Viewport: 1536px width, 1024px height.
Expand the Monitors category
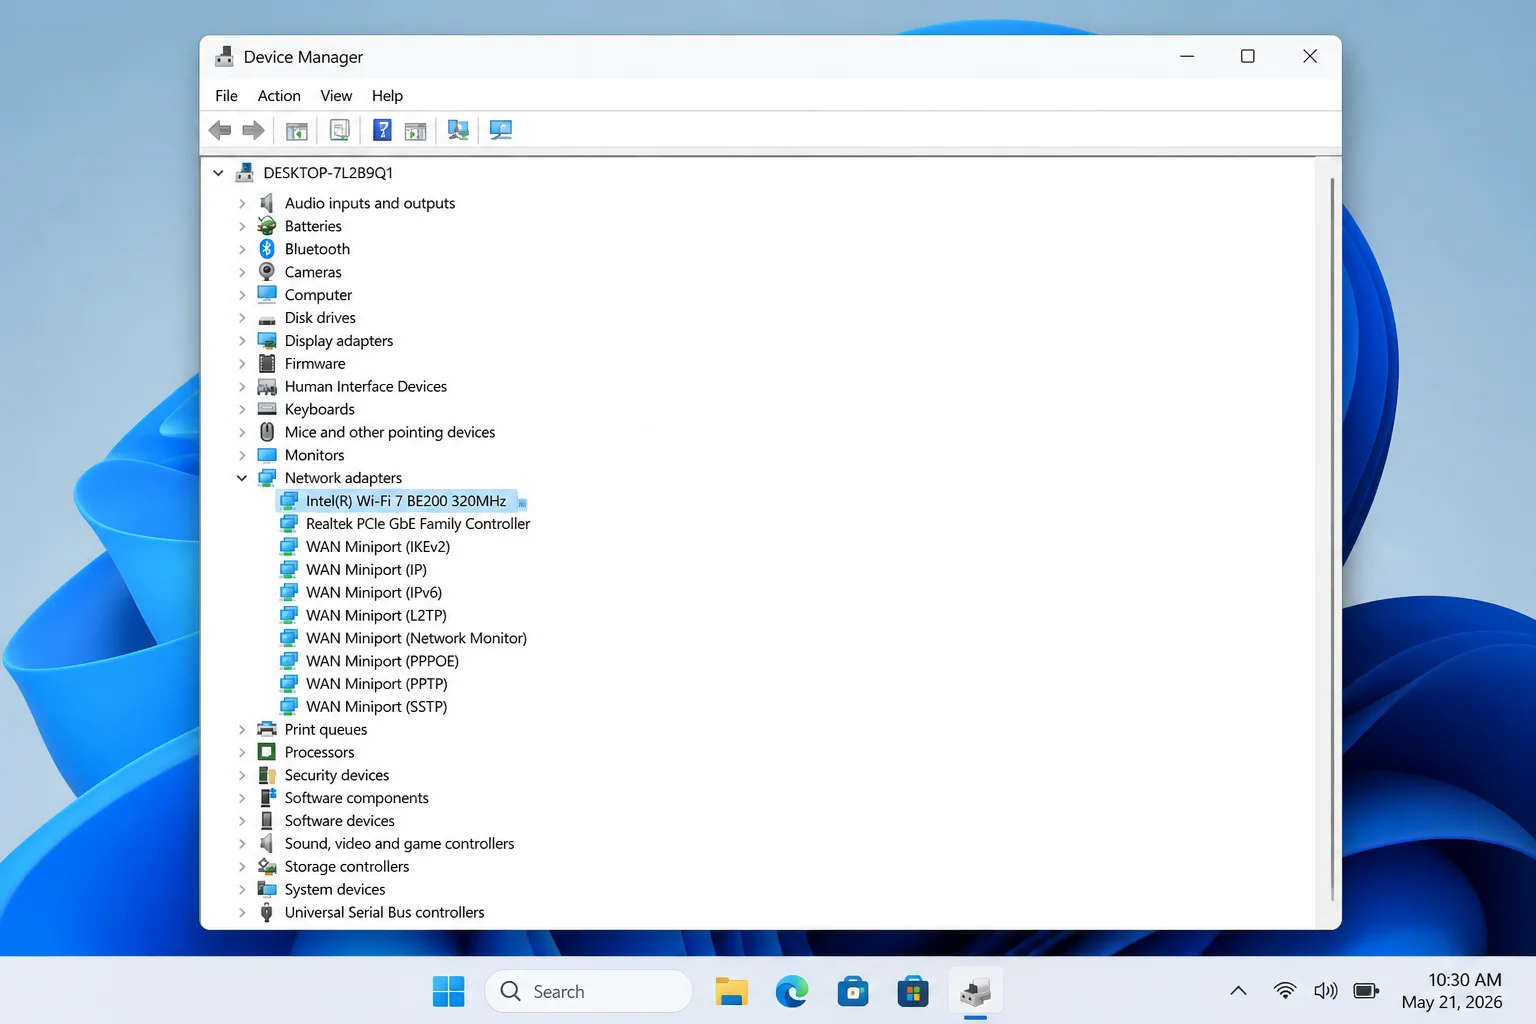(x=242, y=455)
